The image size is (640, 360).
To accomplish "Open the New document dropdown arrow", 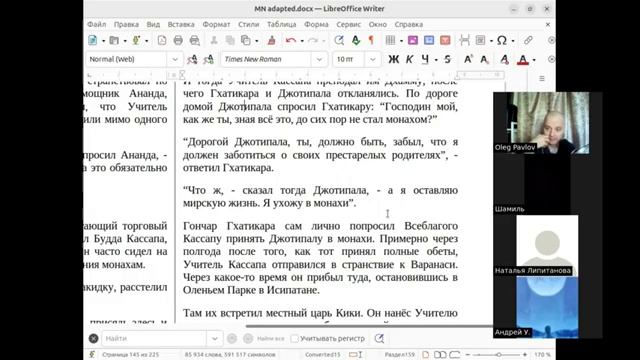I will [103, 41].
